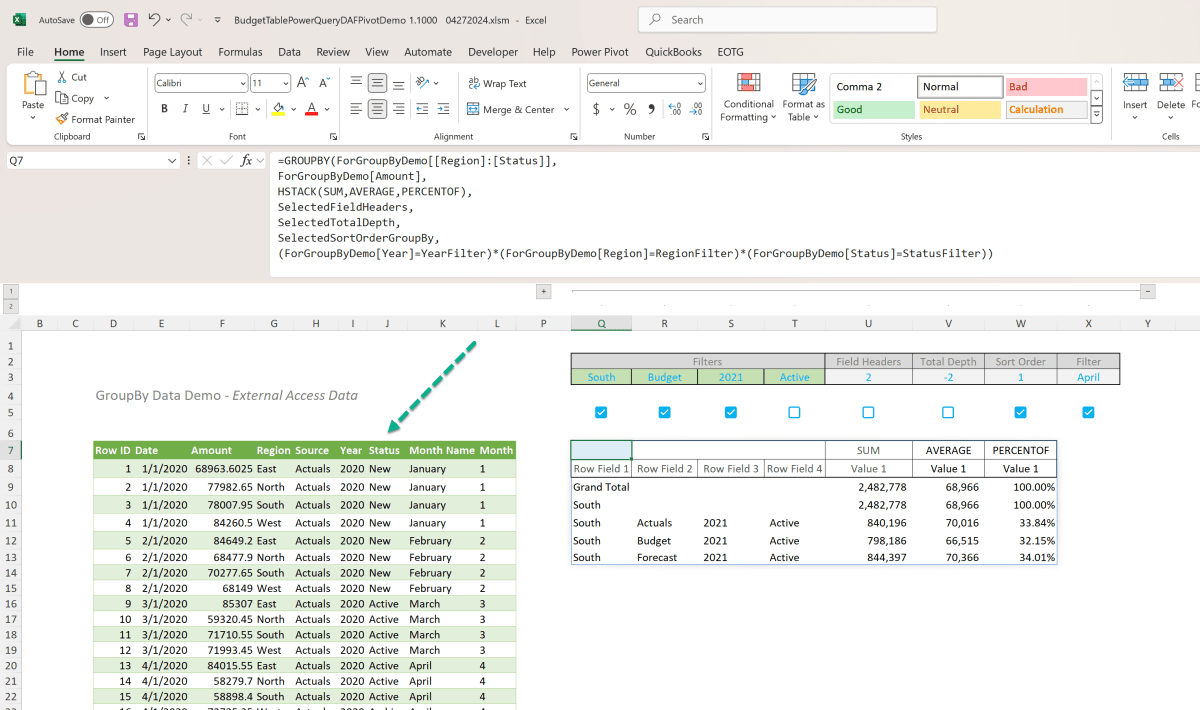Open the Developer ribbon tab
This screenshot has height=710, width=1200.
[493, 52]
